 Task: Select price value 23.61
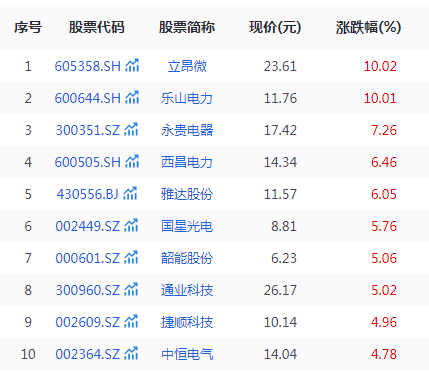[x=280, y=66]
